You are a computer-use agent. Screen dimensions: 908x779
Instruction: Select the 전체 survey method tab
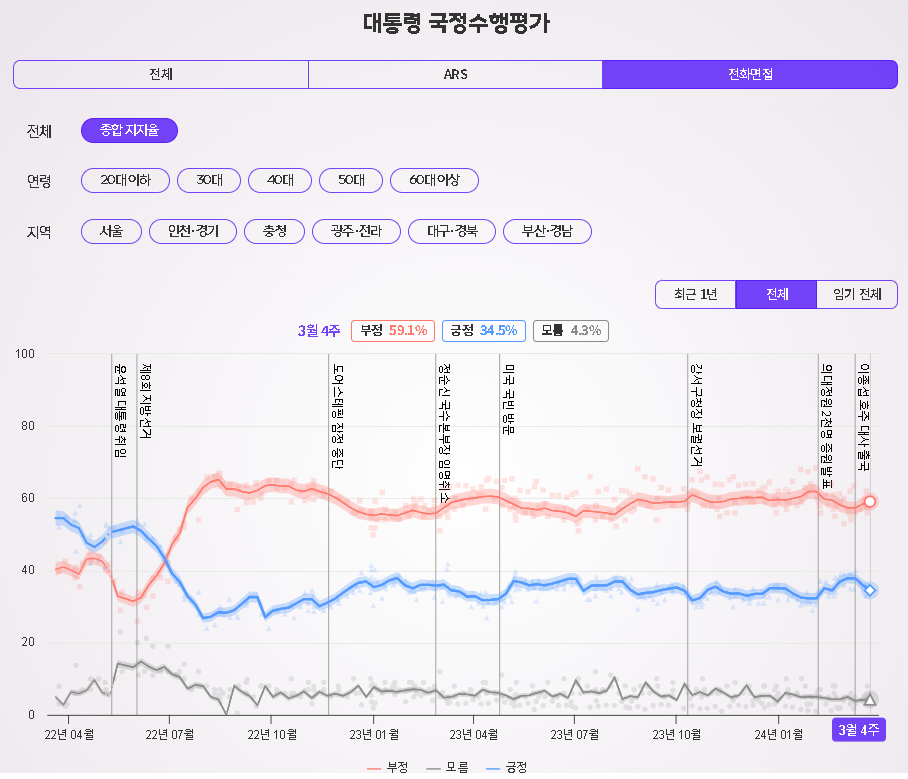click(x=160, y=74)
